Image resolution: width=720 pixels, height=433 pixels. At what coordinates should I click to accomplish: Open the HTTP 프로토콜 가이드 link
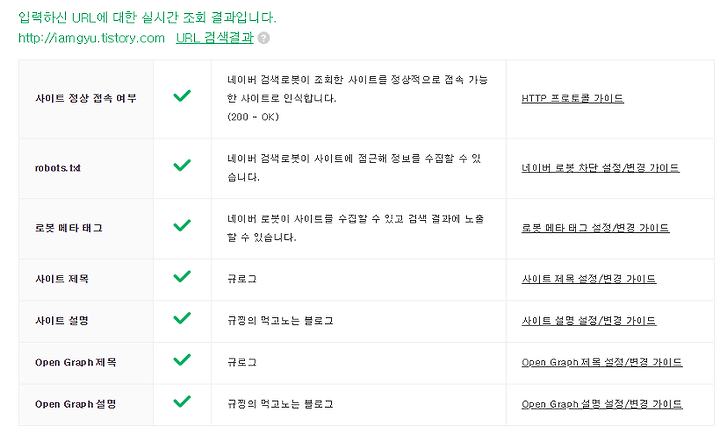[573, 98]
